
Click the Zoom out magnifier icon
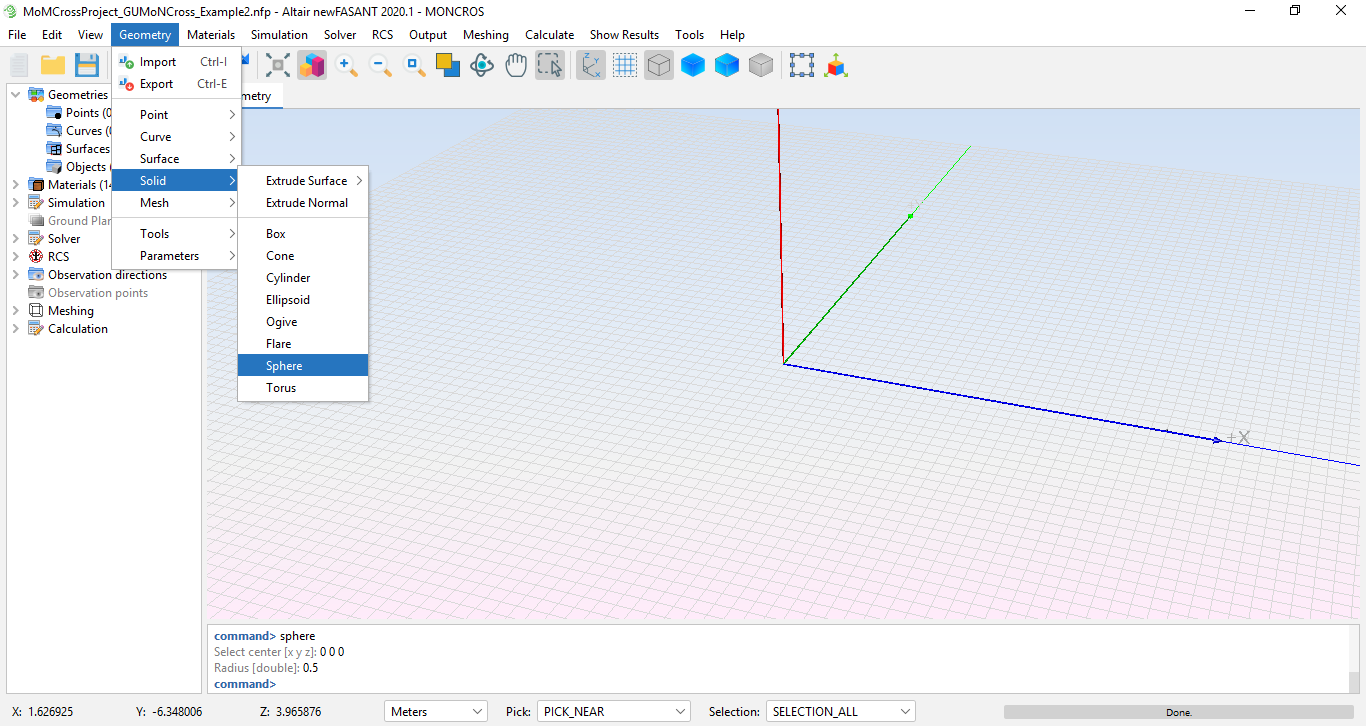tap(381, 66)
